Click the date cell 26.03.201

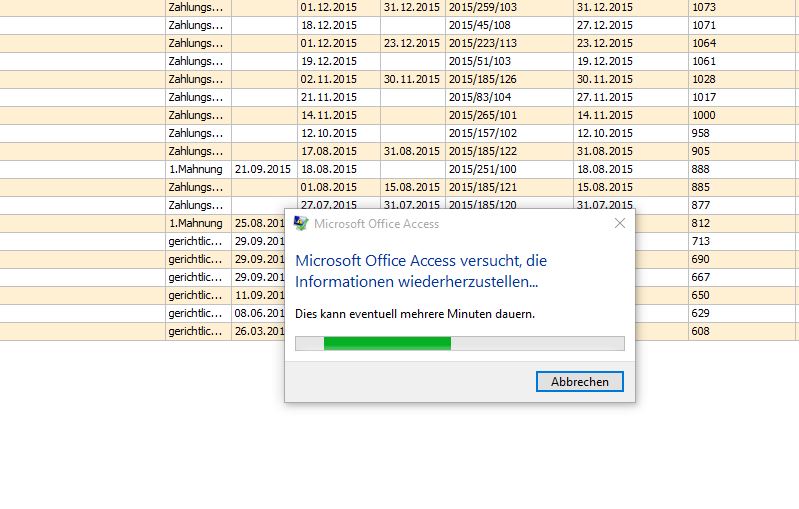point(258,331)
